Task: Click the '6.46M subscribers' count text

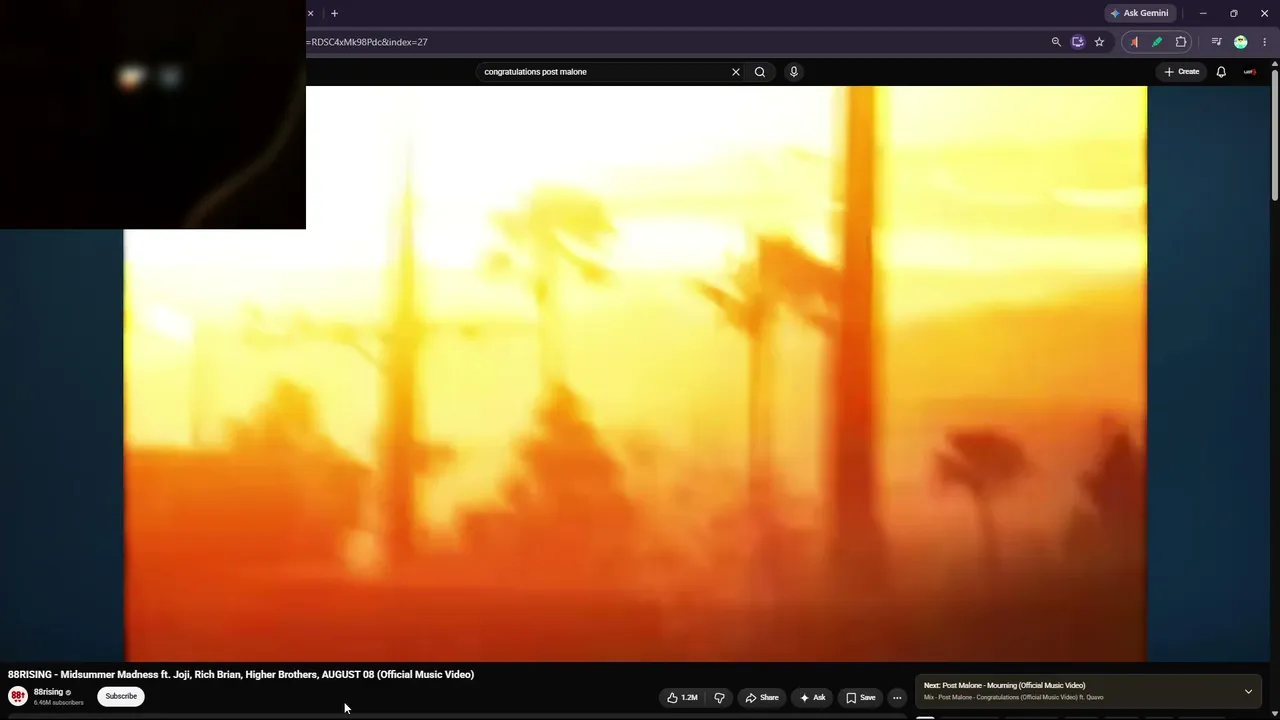Action: (x=59, y=703)
